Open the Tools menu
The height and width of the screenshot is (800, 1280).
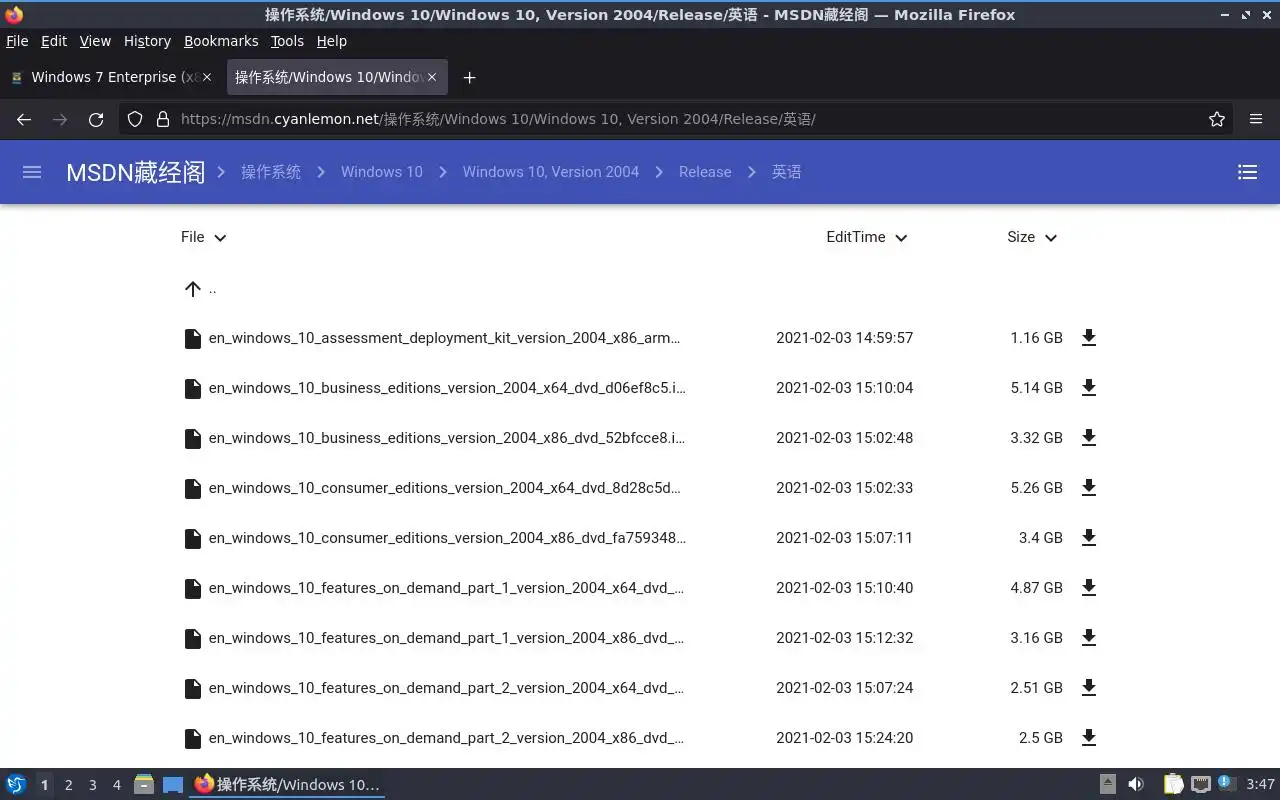(x=287, y=41)
